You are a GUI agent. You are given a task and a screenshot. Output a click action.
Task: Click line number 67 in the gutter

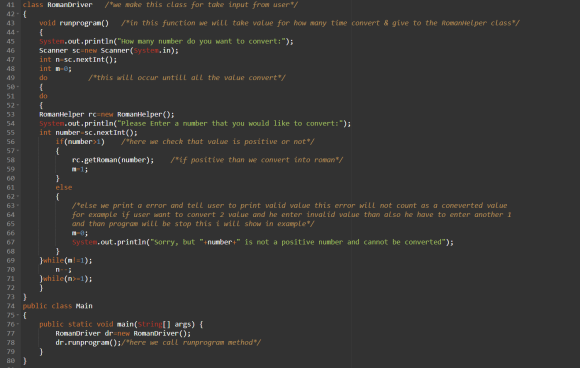click(x=10, y=242)
